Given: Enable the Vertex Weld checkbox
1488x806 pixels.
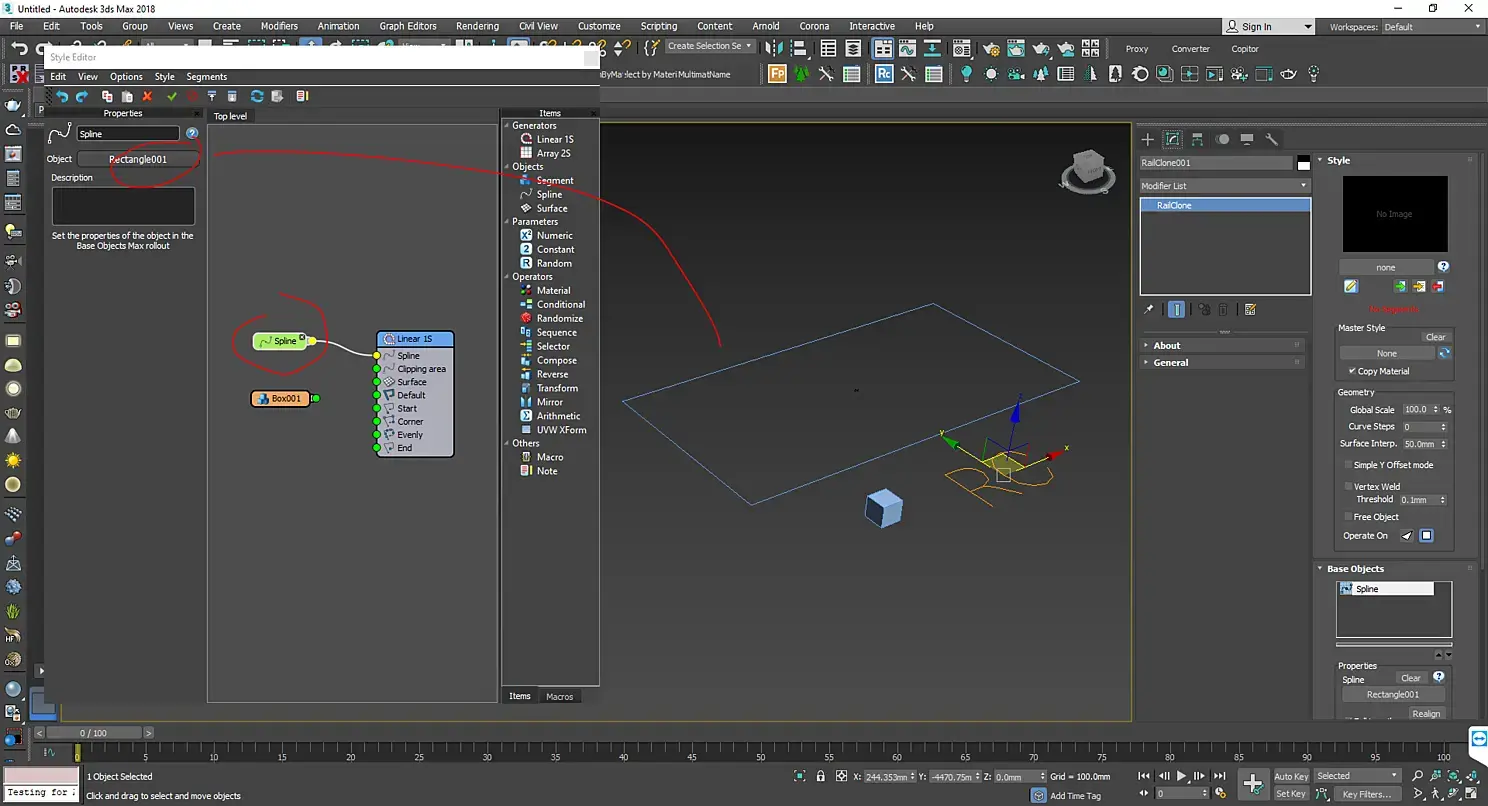Looking at the screenshot, I should pyautogui.click(x=1348, y=487).
